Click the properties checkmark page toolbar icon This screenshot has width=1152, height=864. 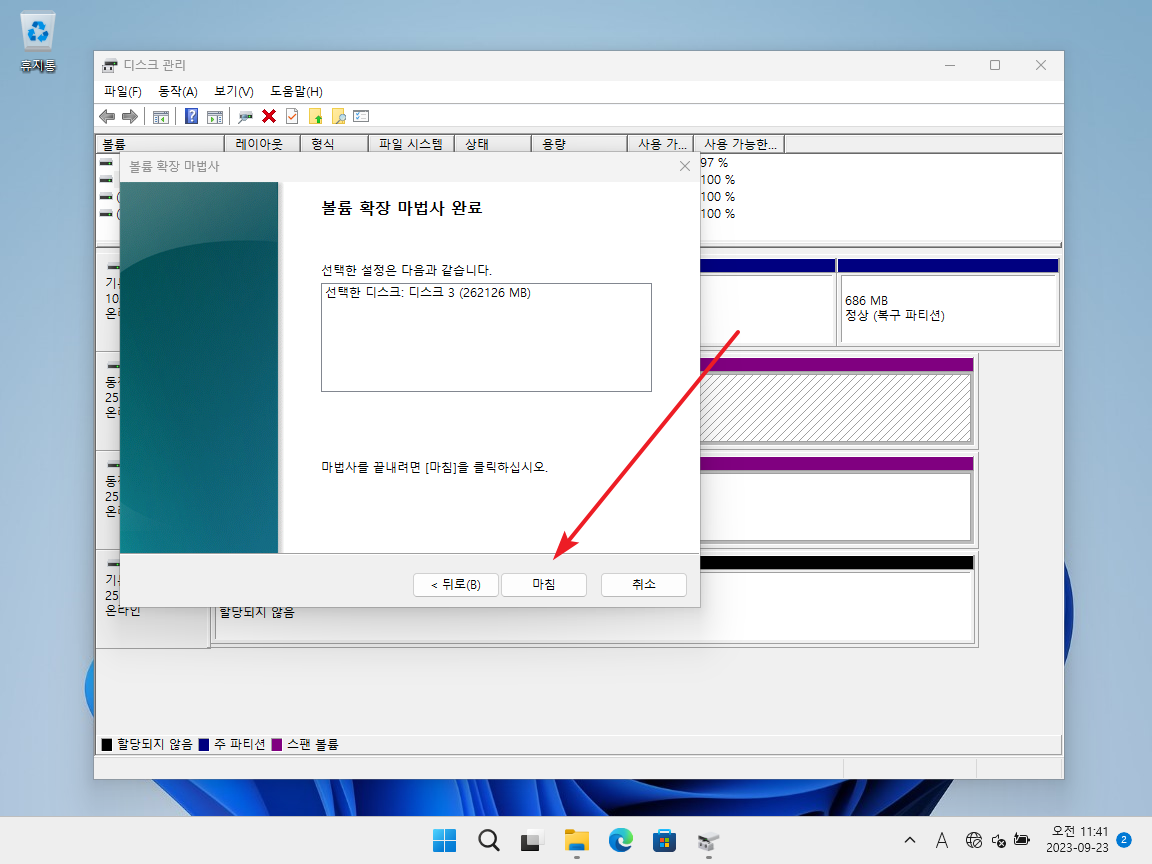(x=292, y=116)
